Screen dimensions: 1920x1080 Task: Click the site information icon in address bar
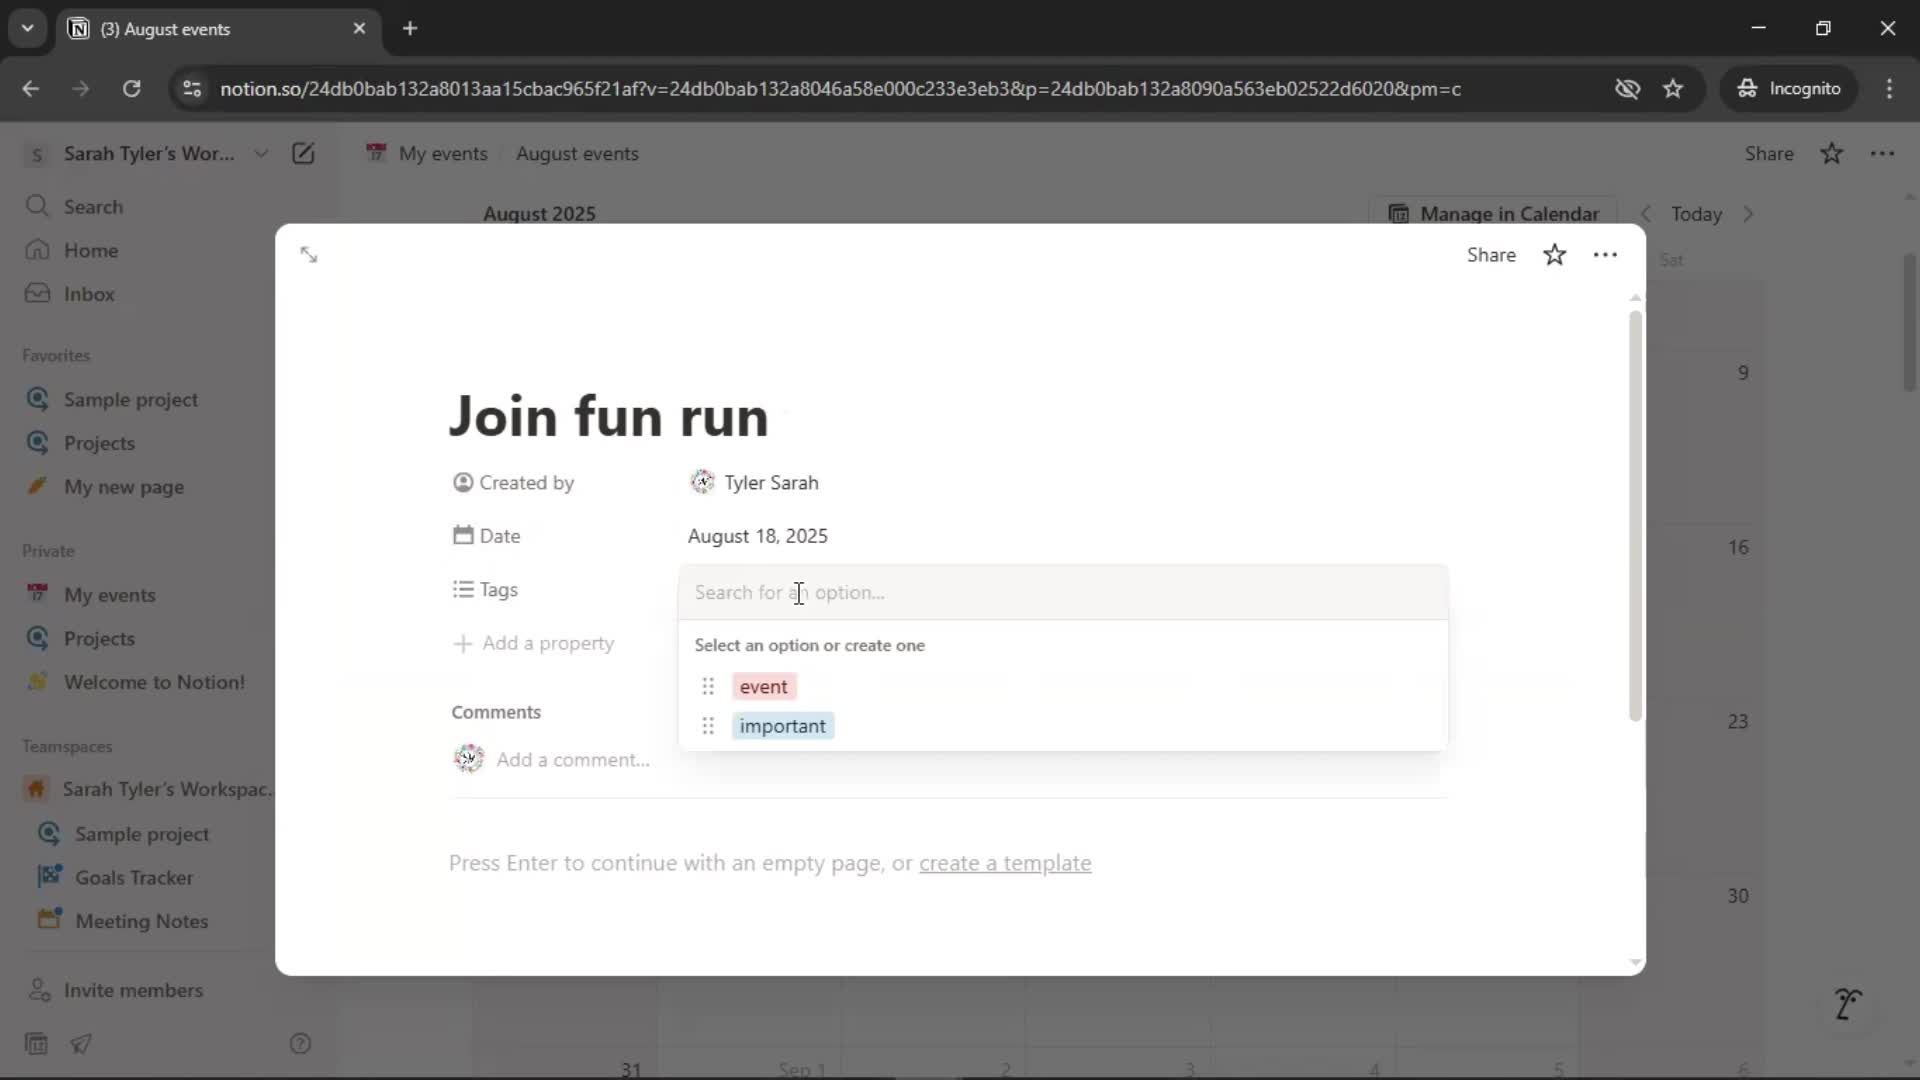192,89
